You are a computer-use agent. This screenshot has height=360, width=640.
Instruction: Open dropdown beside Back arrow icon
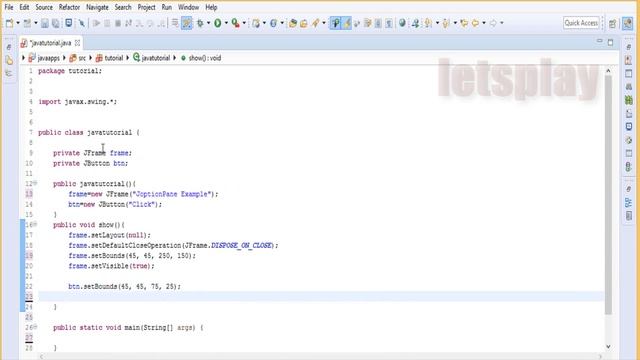(484, 23)
